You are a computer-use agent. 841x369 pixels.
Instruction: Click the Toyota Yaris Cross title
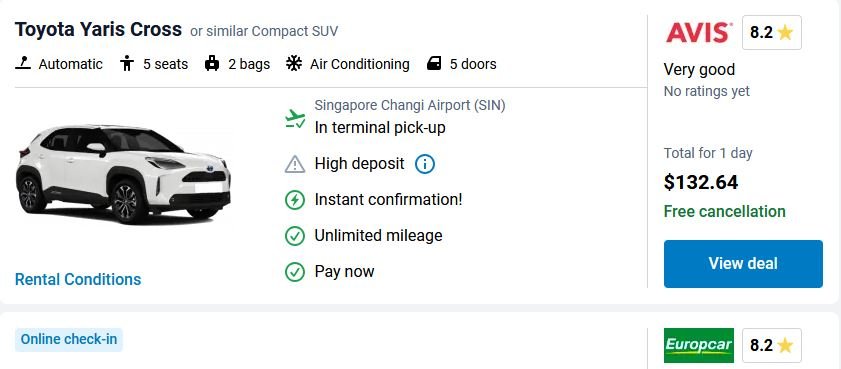[99, 29]
